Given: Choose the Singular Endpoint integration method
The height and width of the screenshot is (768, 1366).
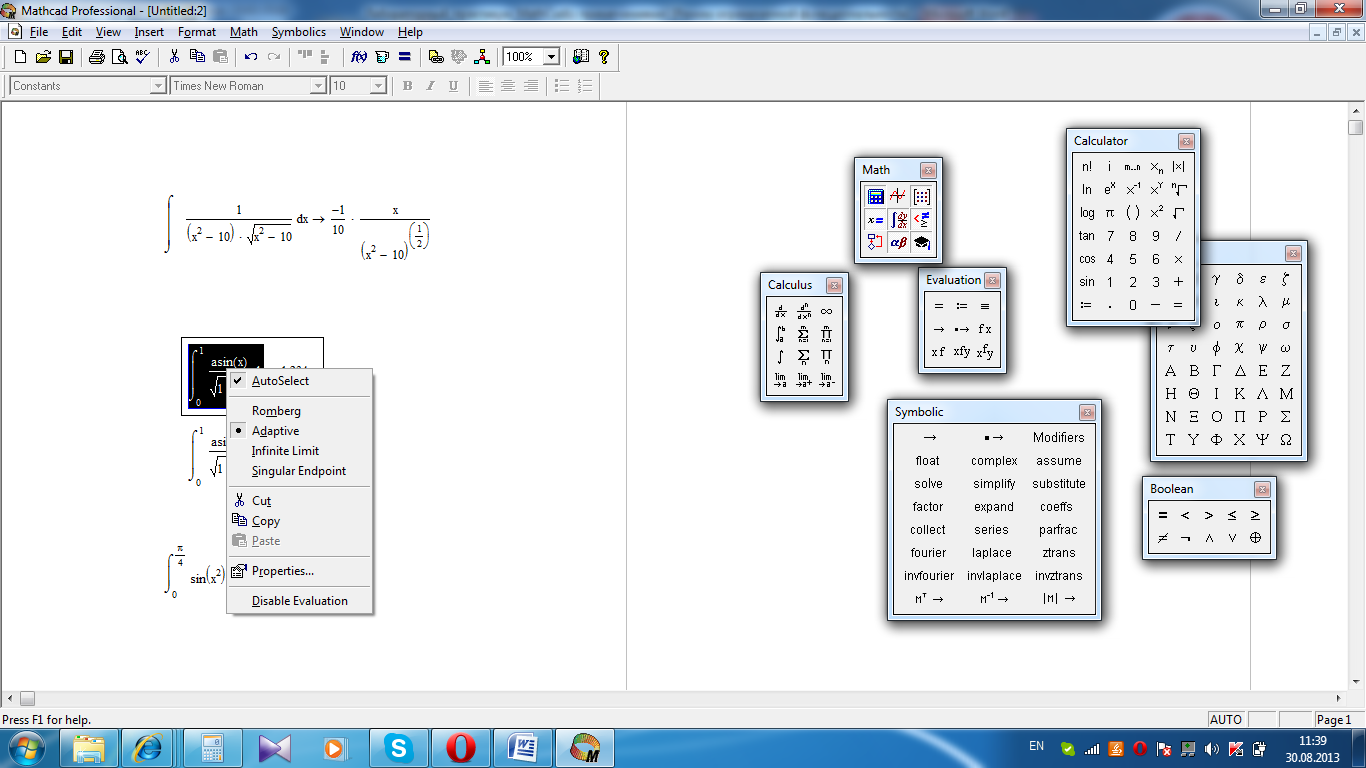Looking at the screenshot, I should point(300,471).
